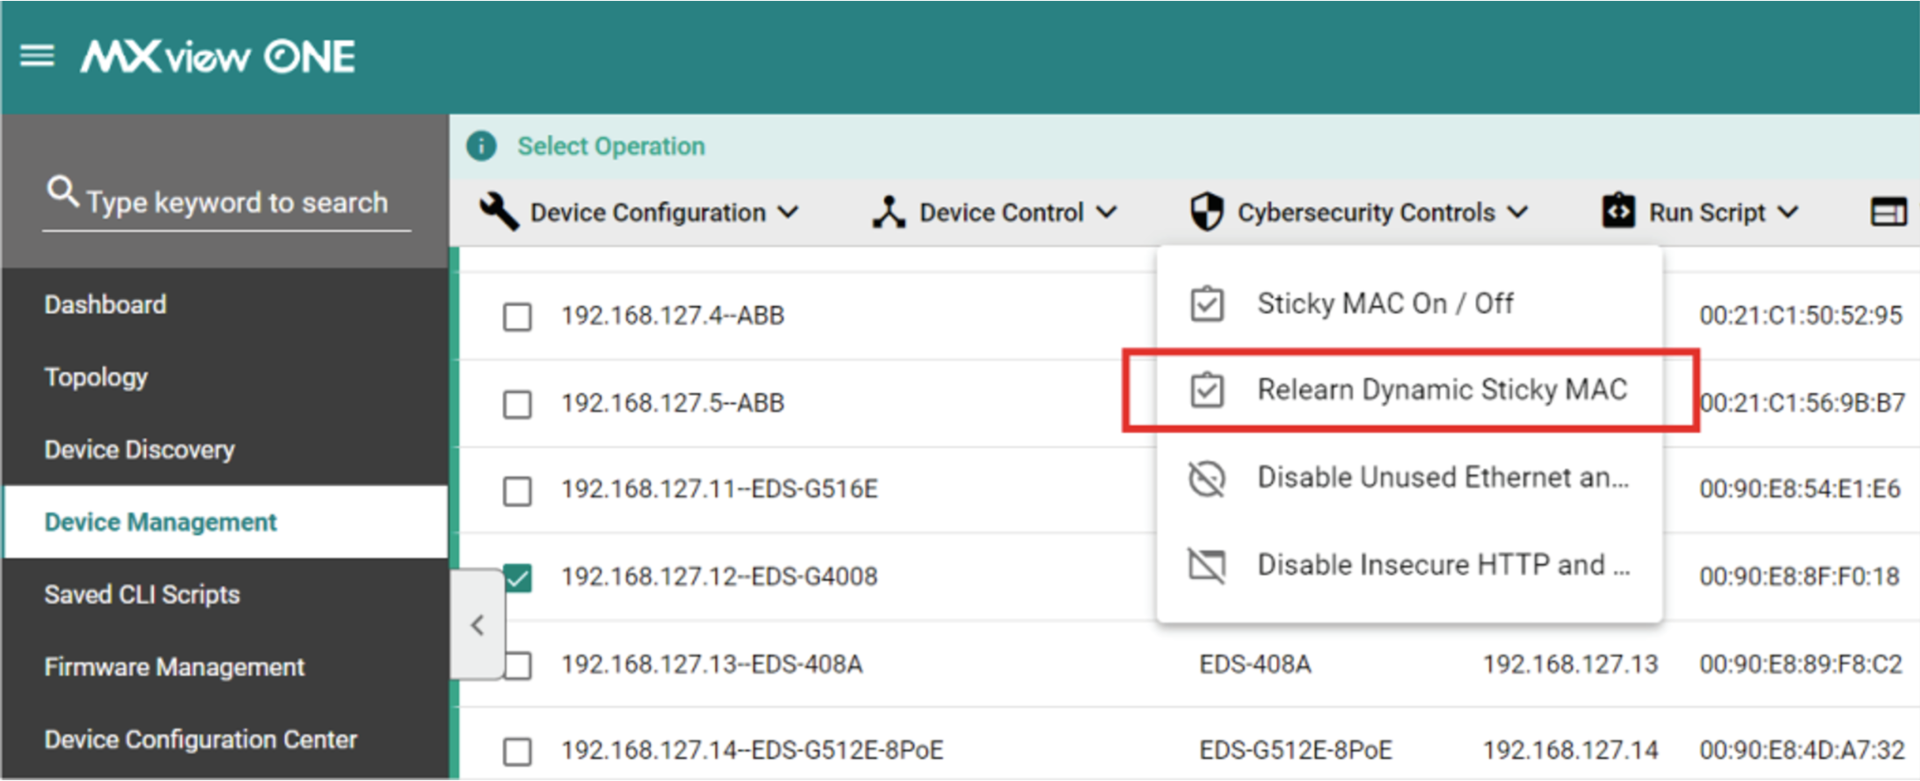
Task: Click MAC address 00:21:C1:50:52:95
Action: point(1801,316)
